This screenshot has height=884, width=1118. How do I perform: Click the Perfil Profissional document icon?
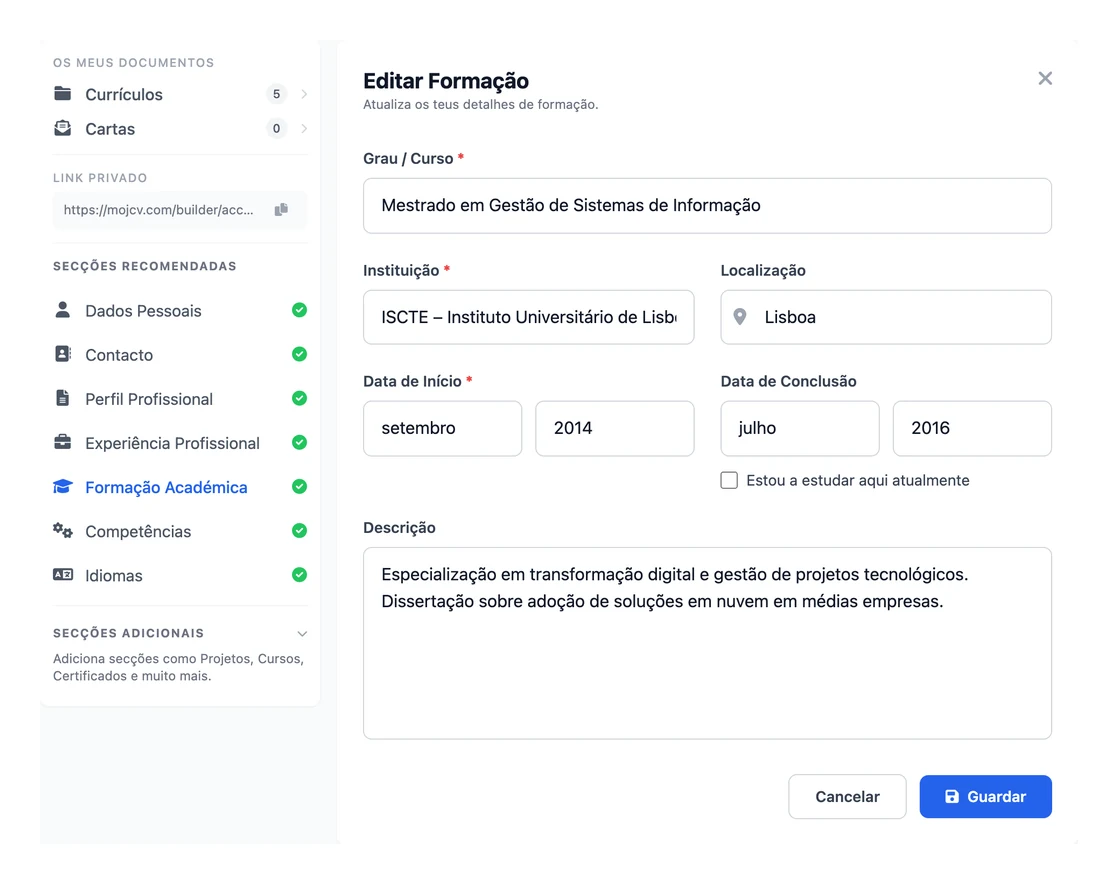tap(63, 398)
